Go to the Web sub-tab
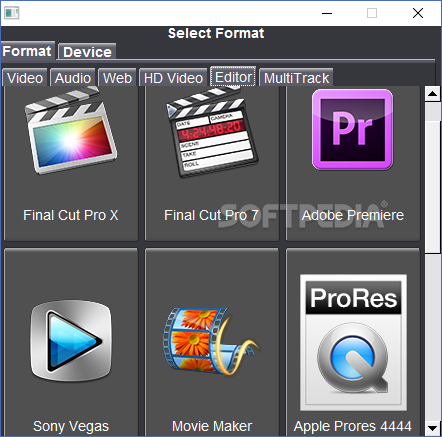442x437 pixels. 117,78
